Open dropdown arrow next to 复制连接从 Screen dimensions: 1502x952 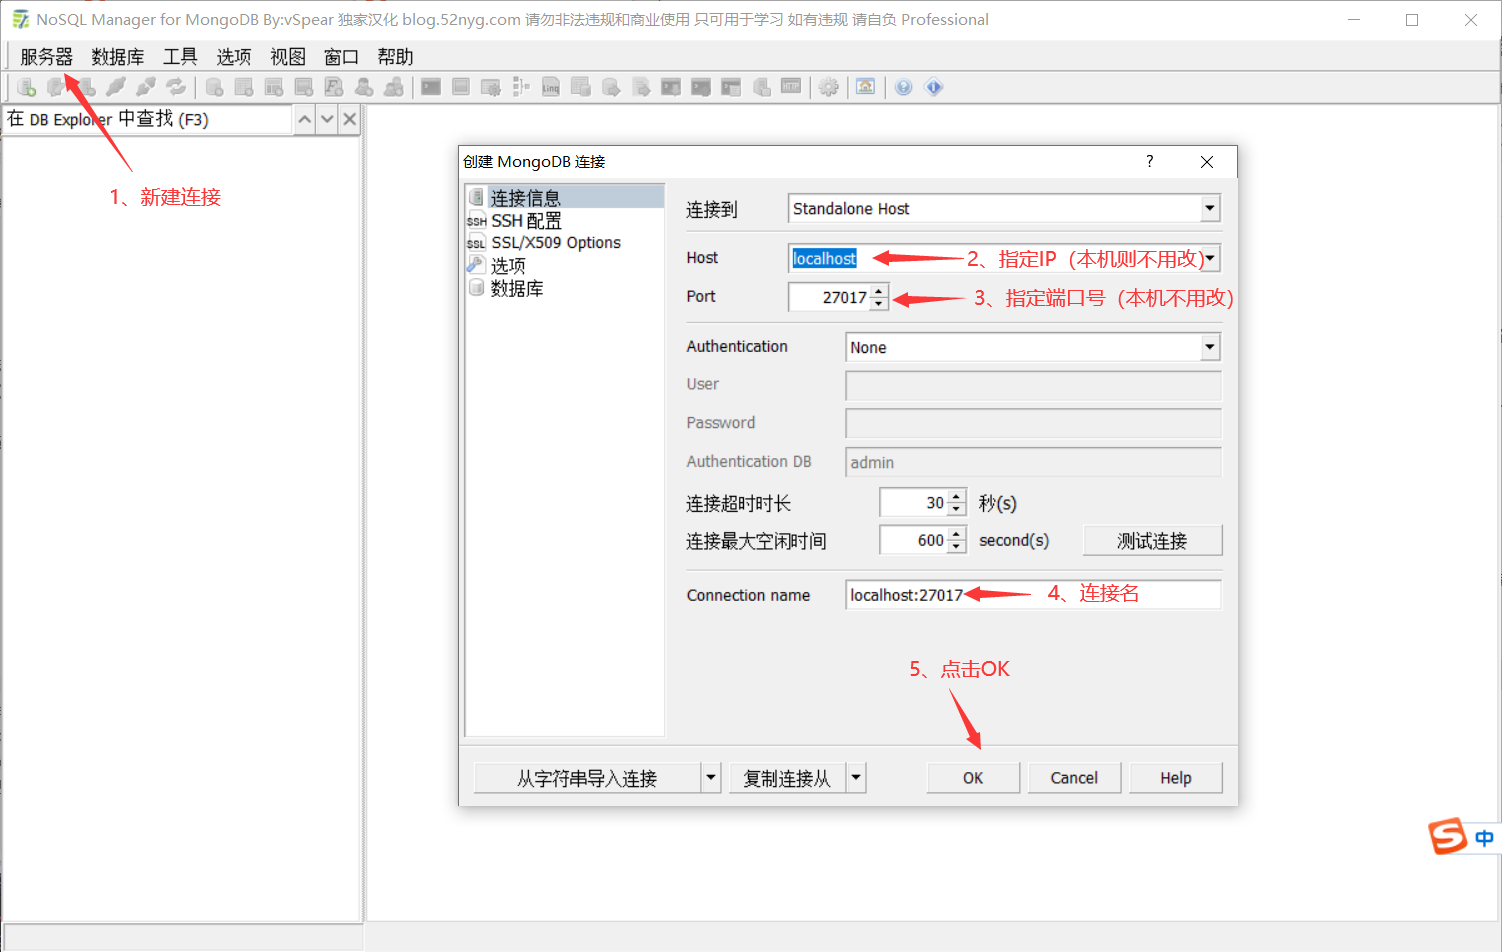click(856, 778)
